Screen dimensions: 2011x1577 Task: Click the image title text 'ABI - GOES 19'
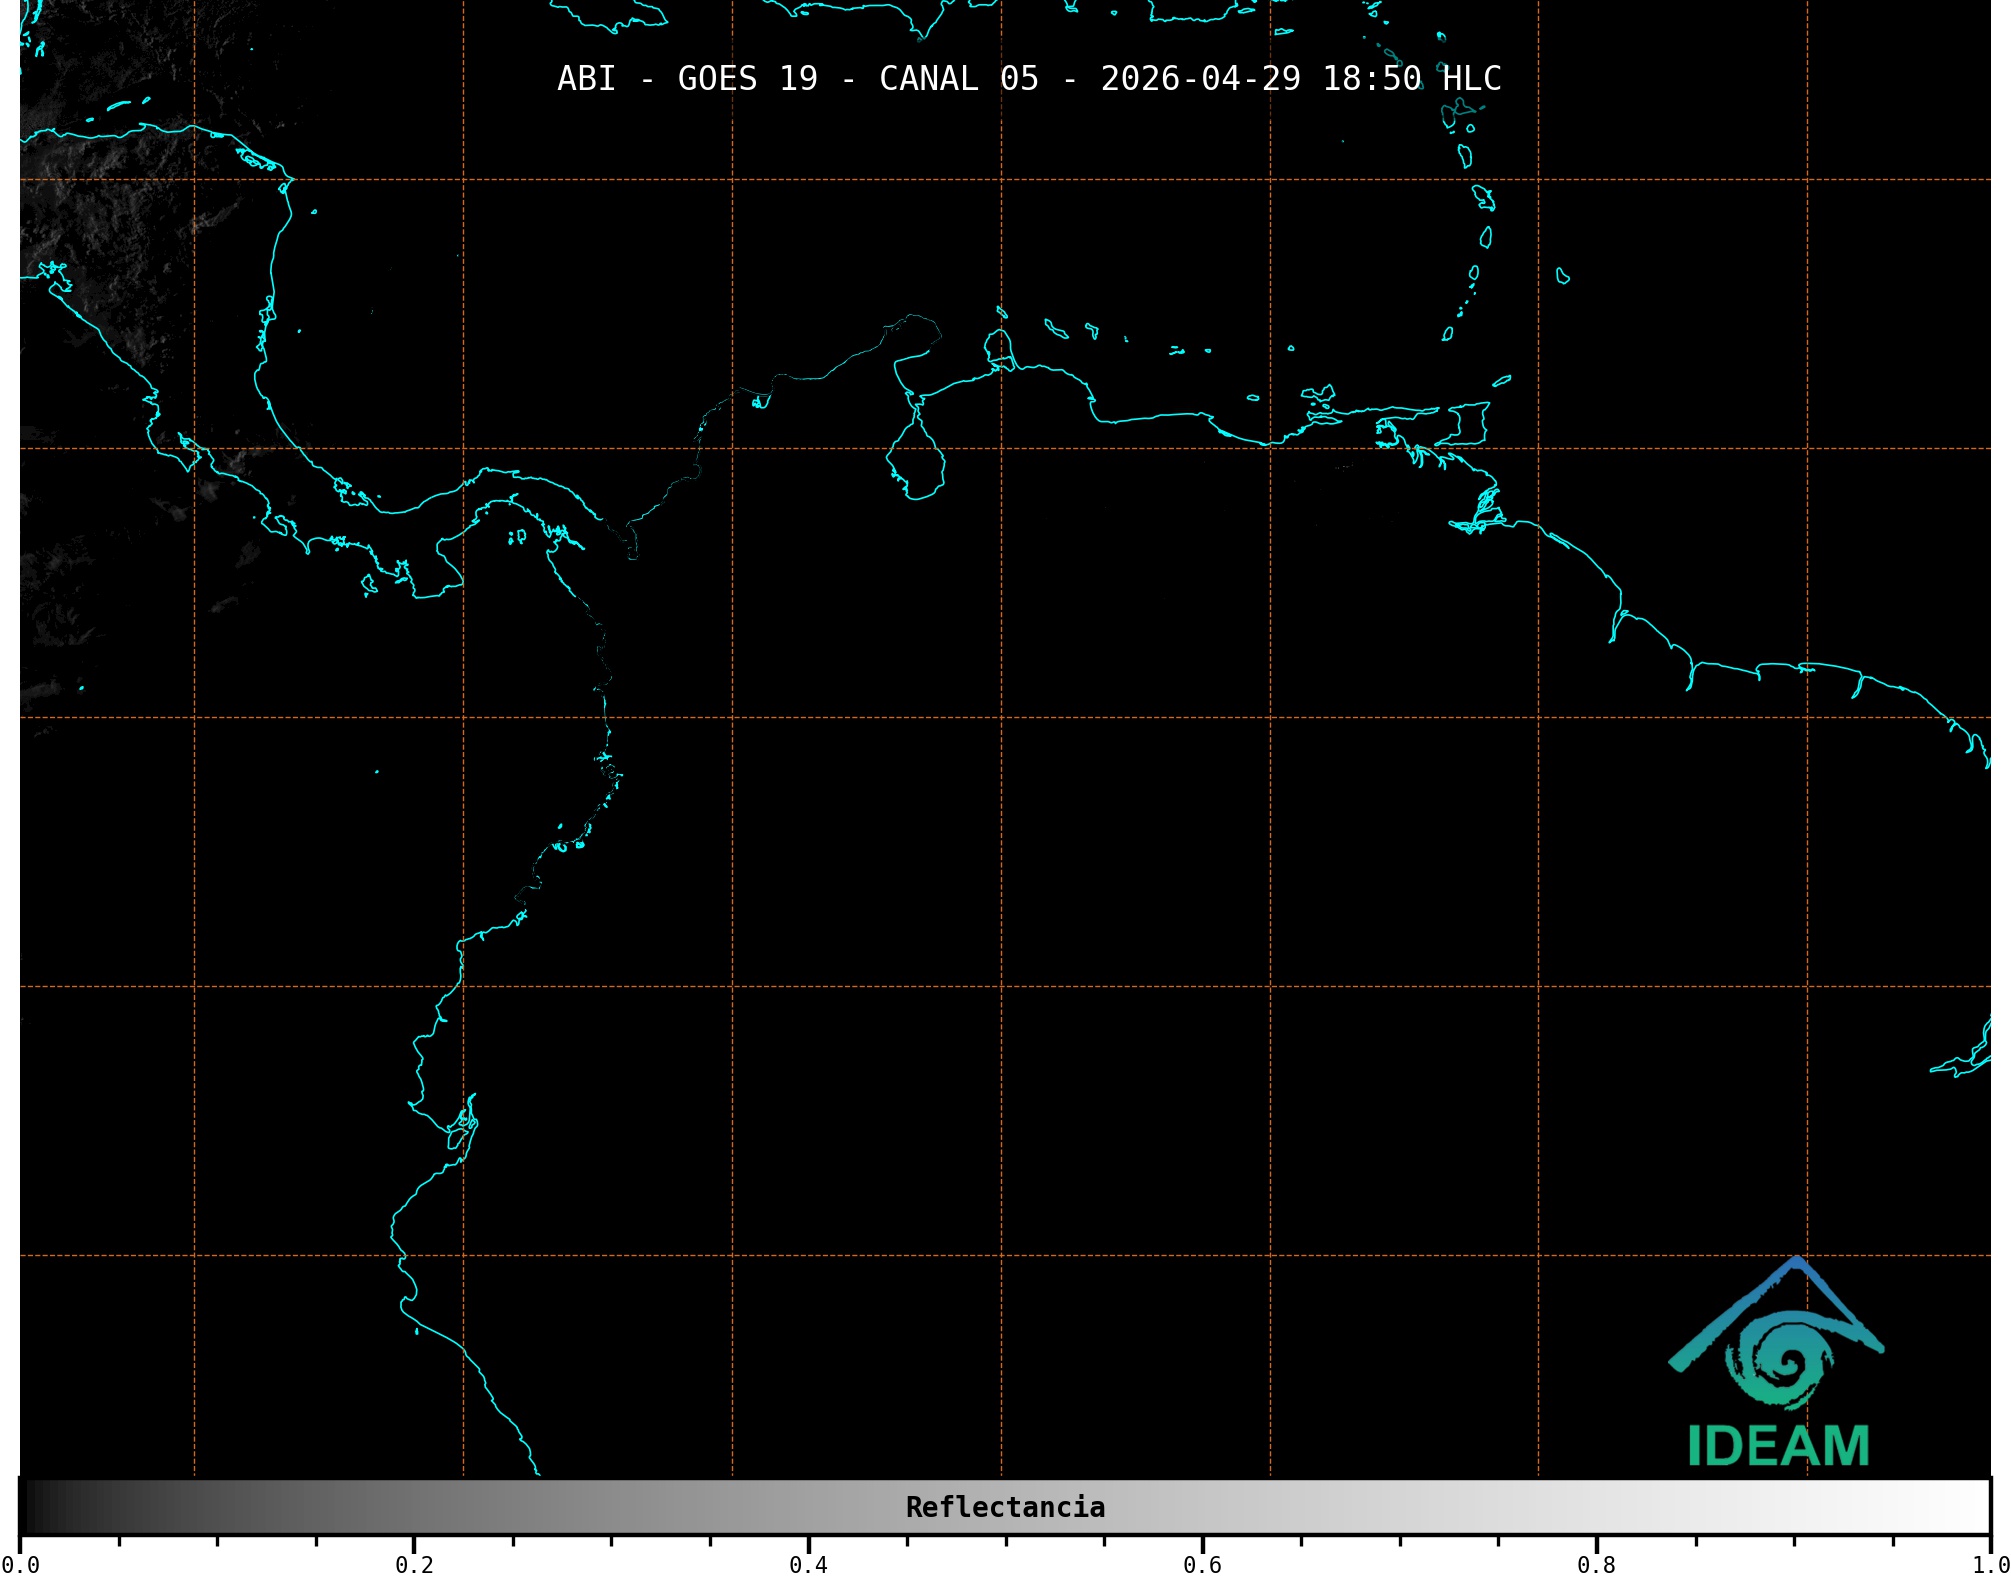click(x=687, y=79)
